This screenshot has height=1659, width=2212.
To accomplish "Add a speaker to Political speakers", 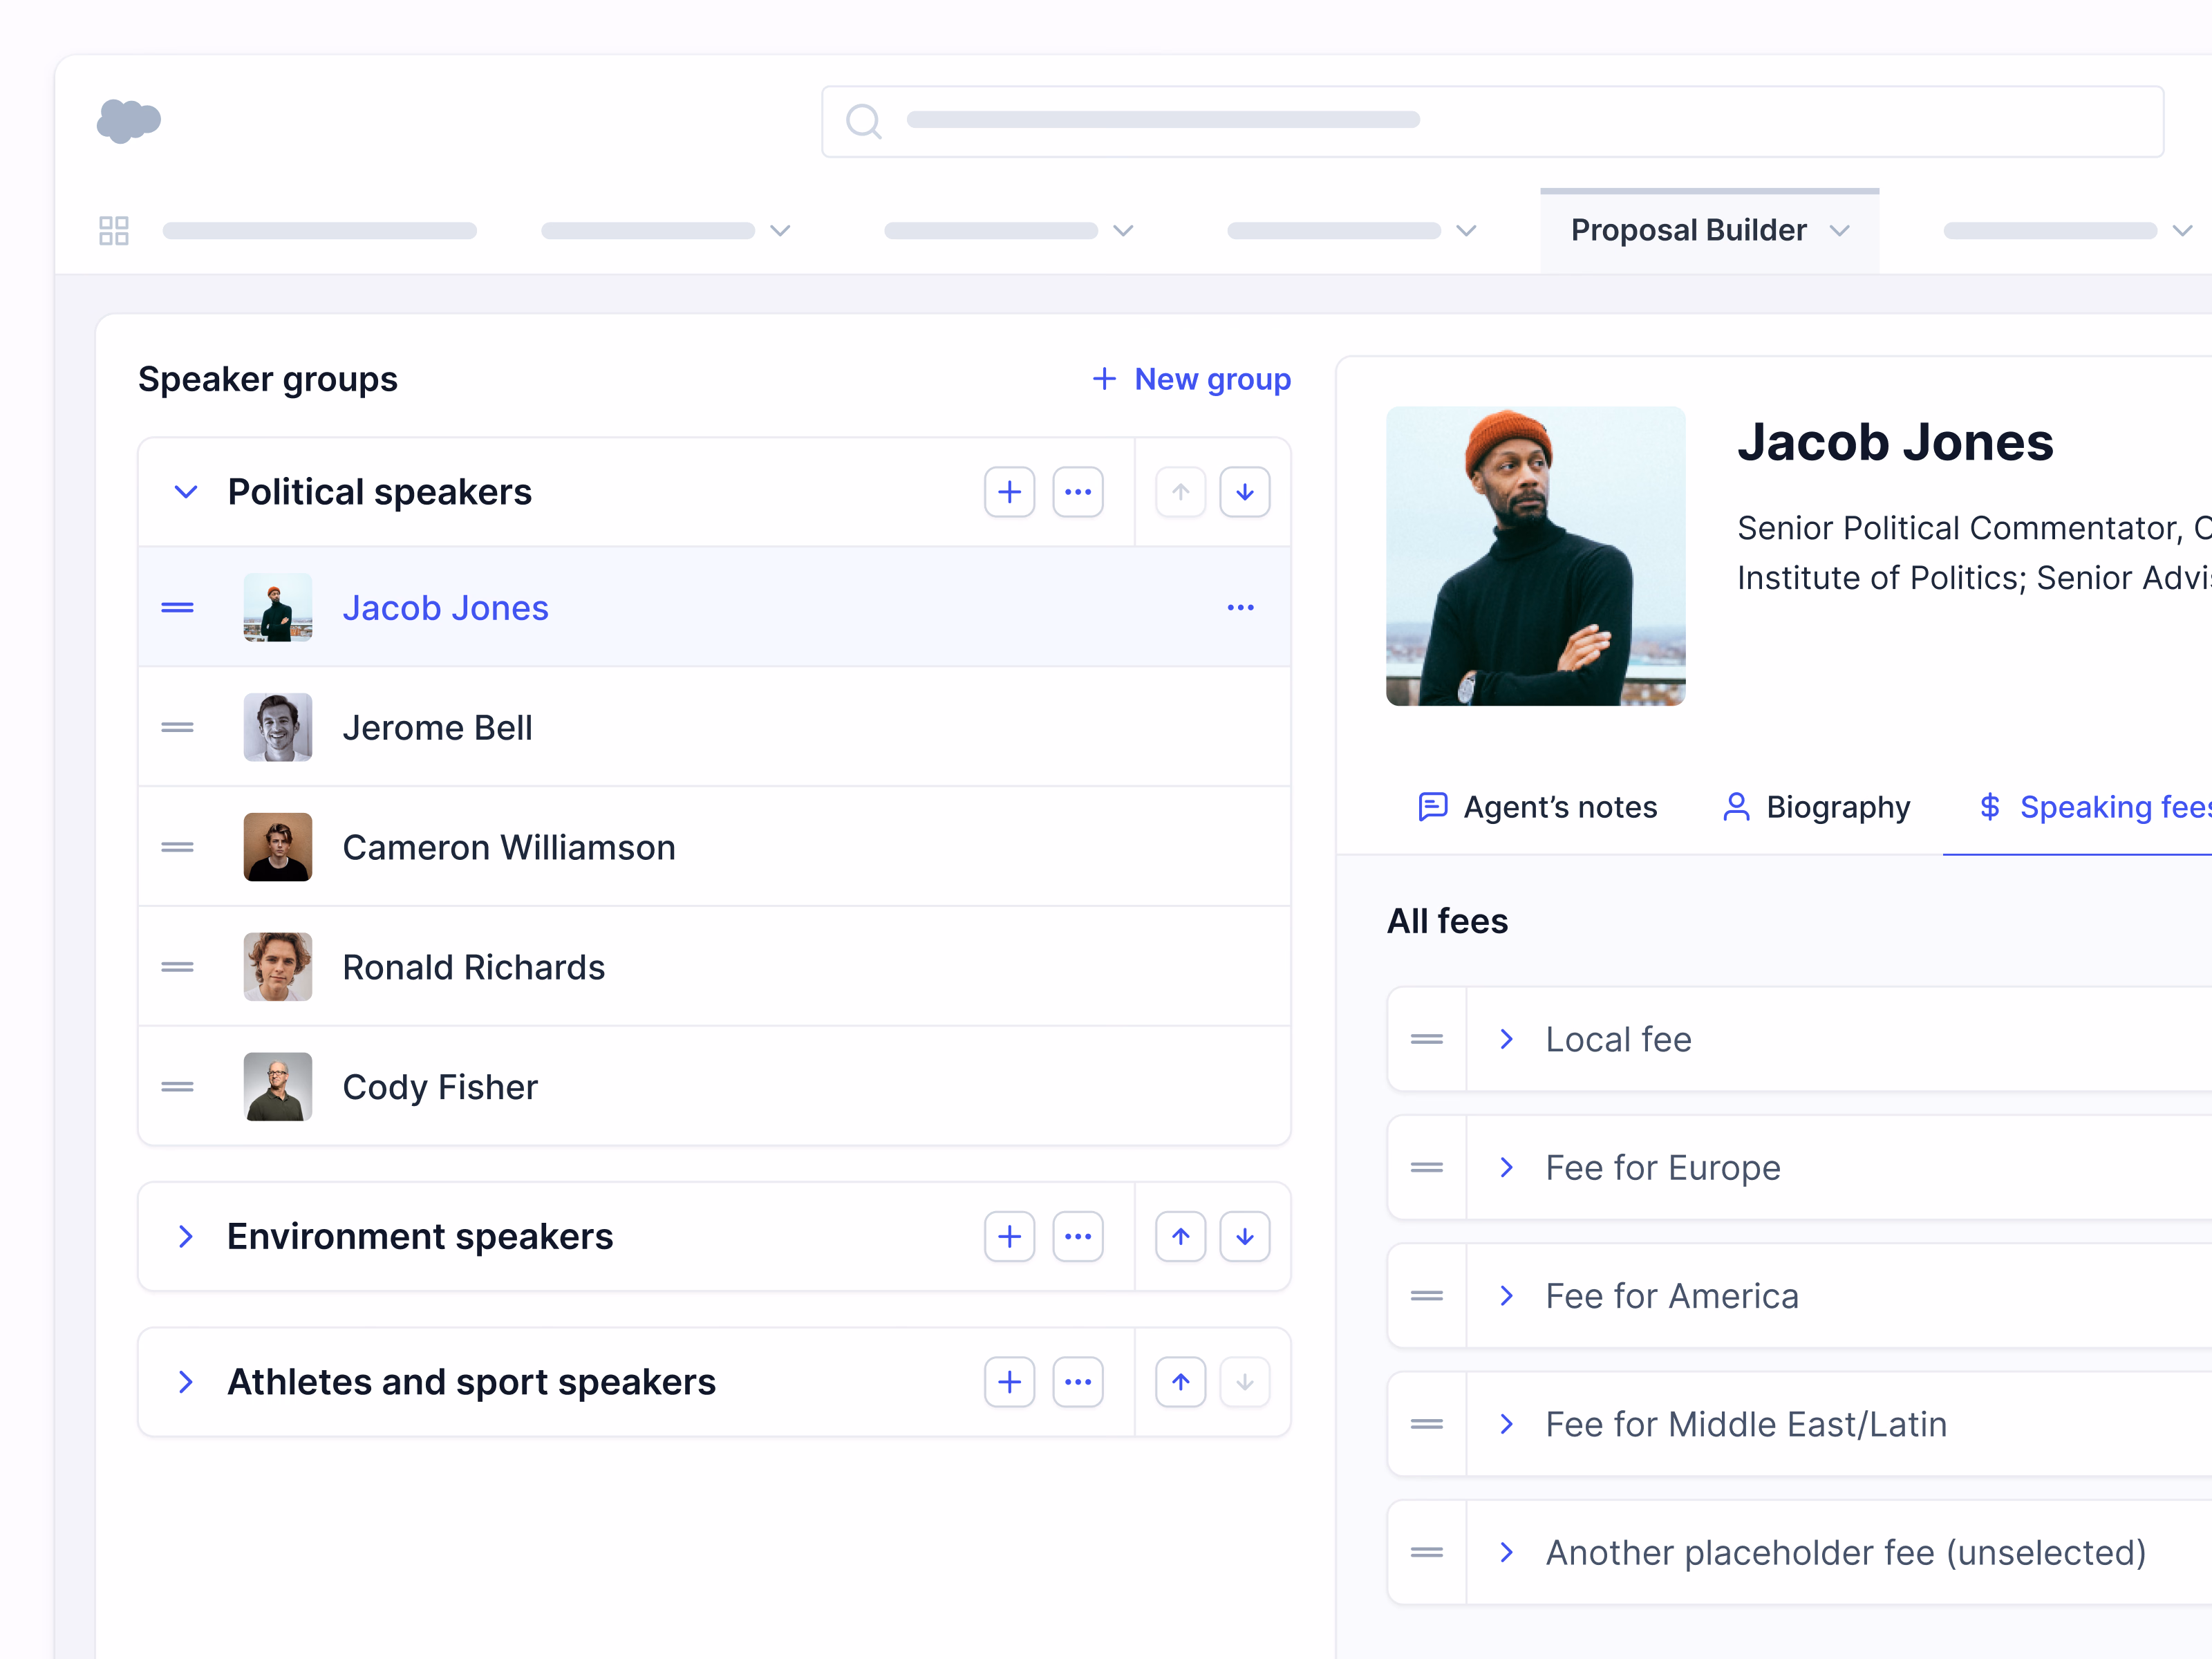I will tap(1009, 492).
